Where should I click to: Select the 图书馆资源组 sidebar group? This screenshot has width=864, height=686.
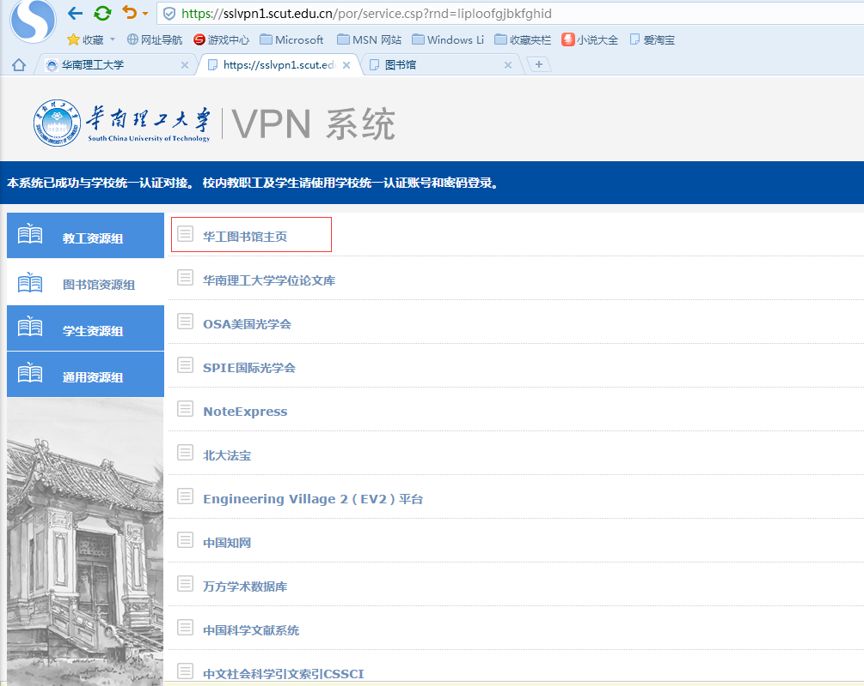(85, 282)
